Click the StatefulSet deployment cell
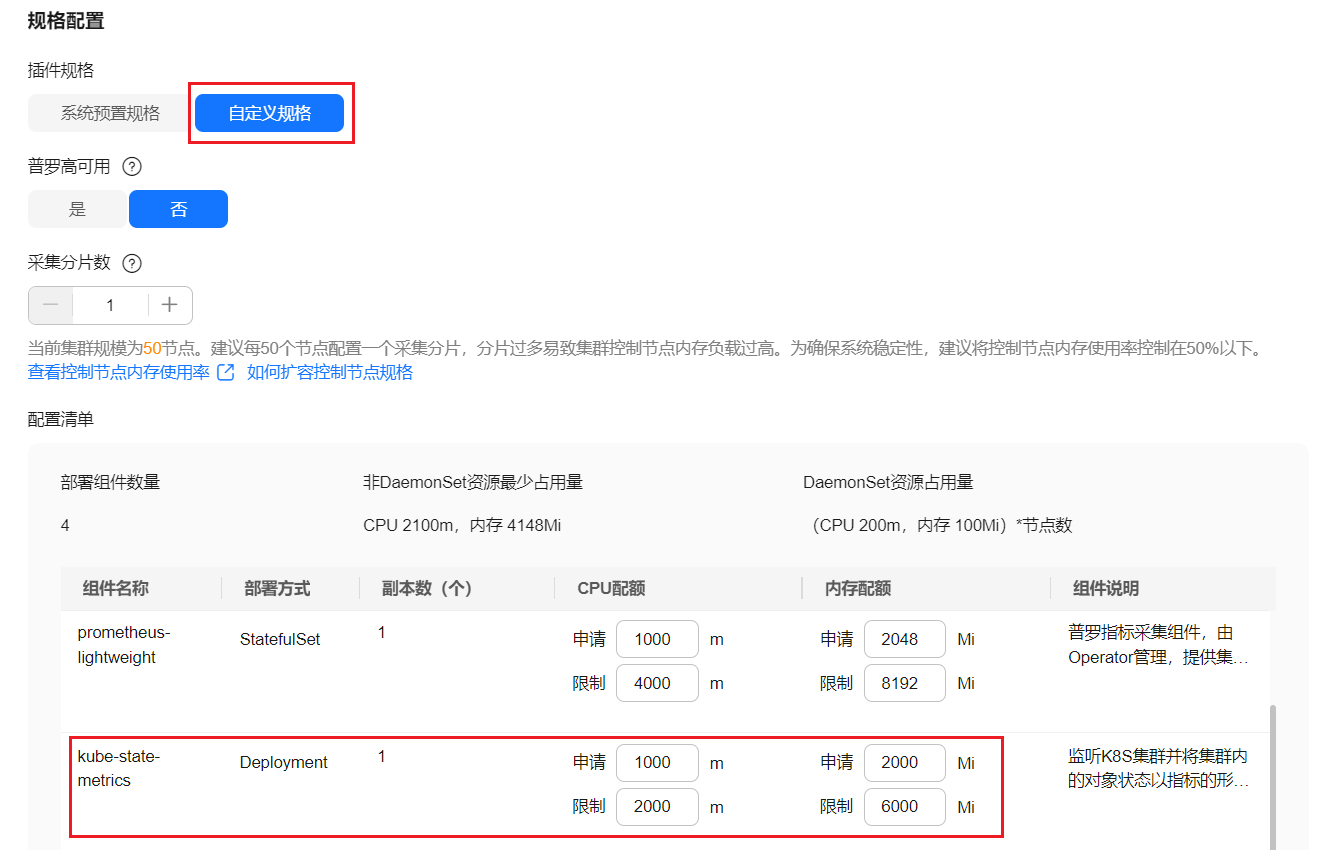The image size is (1326, 850). 280,639
